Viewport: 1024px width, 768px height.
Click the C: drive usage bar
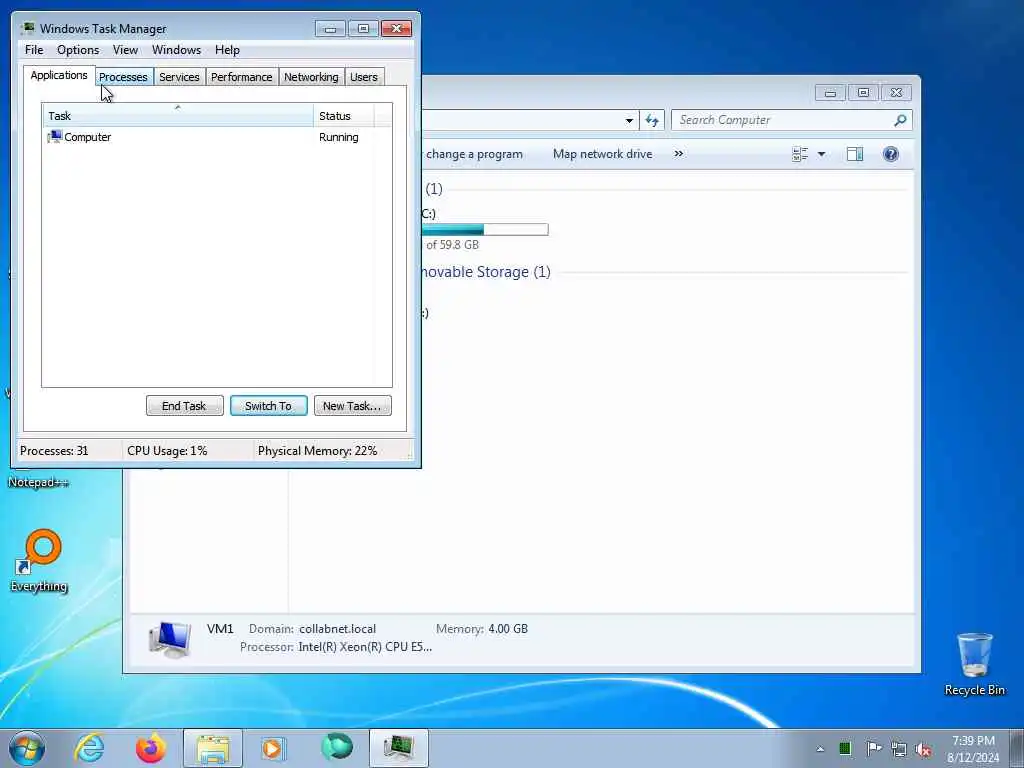tap(485, 229)
